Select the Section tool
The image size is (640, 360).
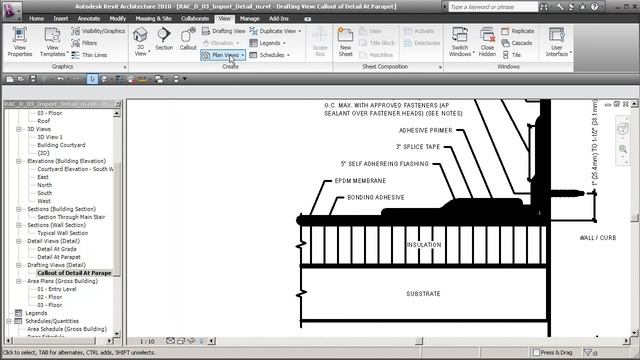[164, 39]
